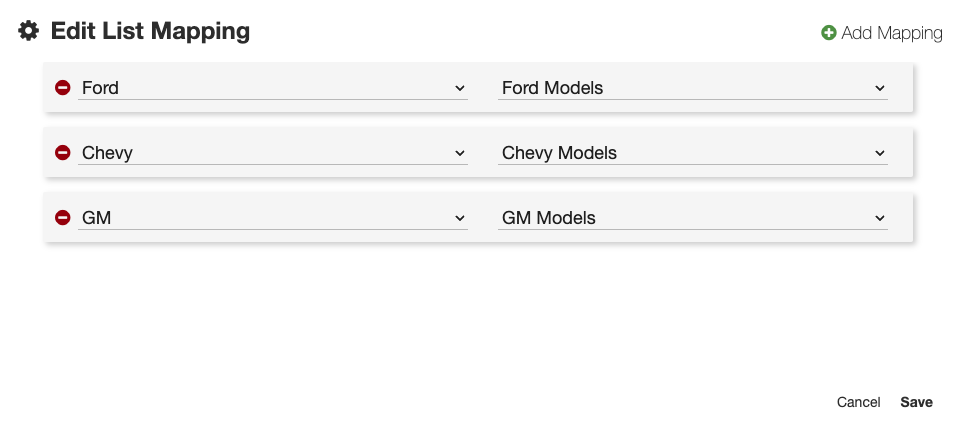Delete the Chevy mapping with the red minus
The height and width of the screenshot is (430, 956).
coord(63,153)
